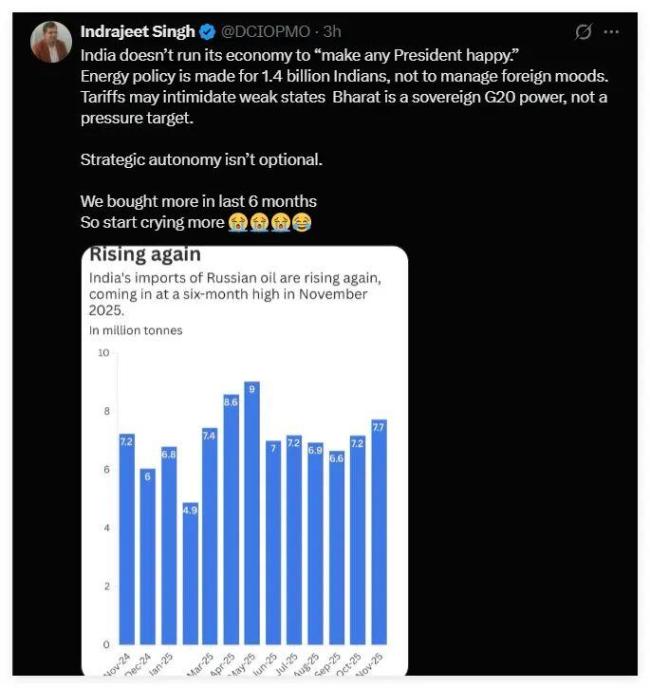Image resolution: width=650 pixels, height=688 pixels.
Task: Click the blue verified badge
Action: coord(208,32)
